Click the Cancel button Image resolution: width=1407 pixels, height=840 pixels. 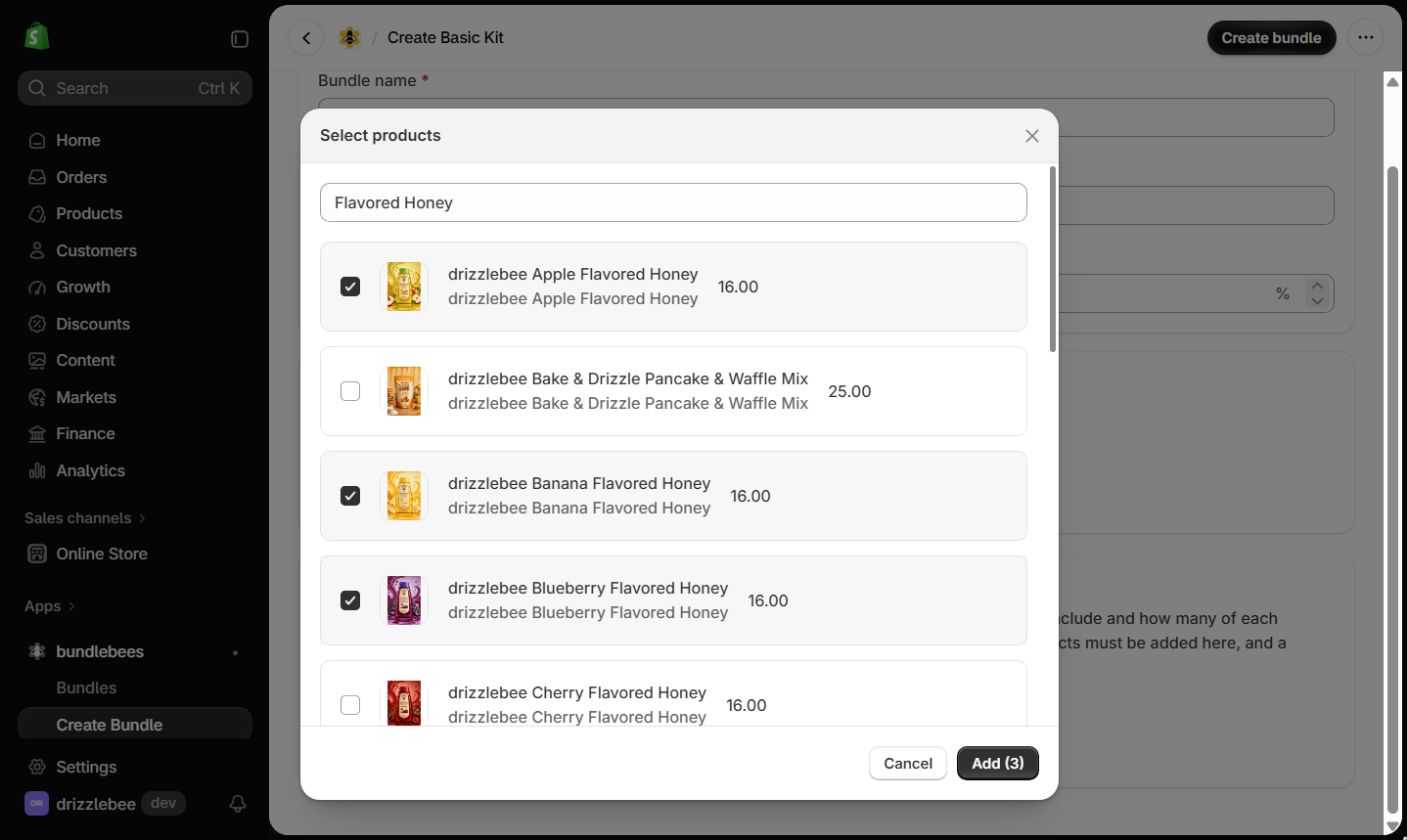tap(908, 763)
